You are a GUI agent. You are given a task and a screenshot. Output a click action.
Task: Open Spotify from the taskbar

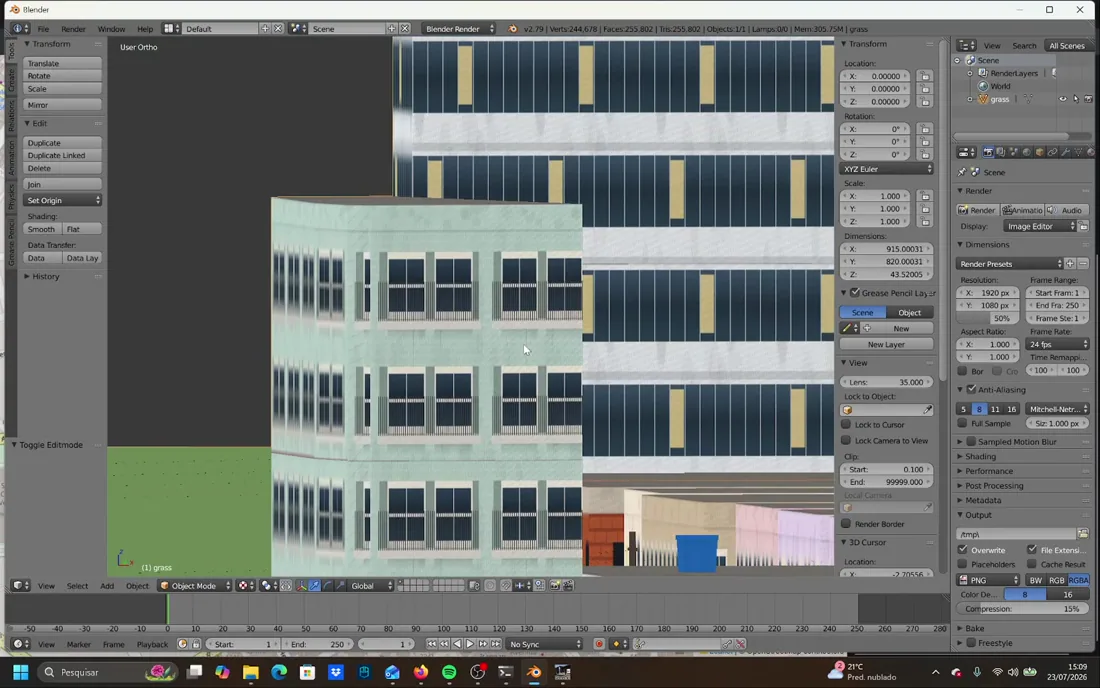pos(449,672)
